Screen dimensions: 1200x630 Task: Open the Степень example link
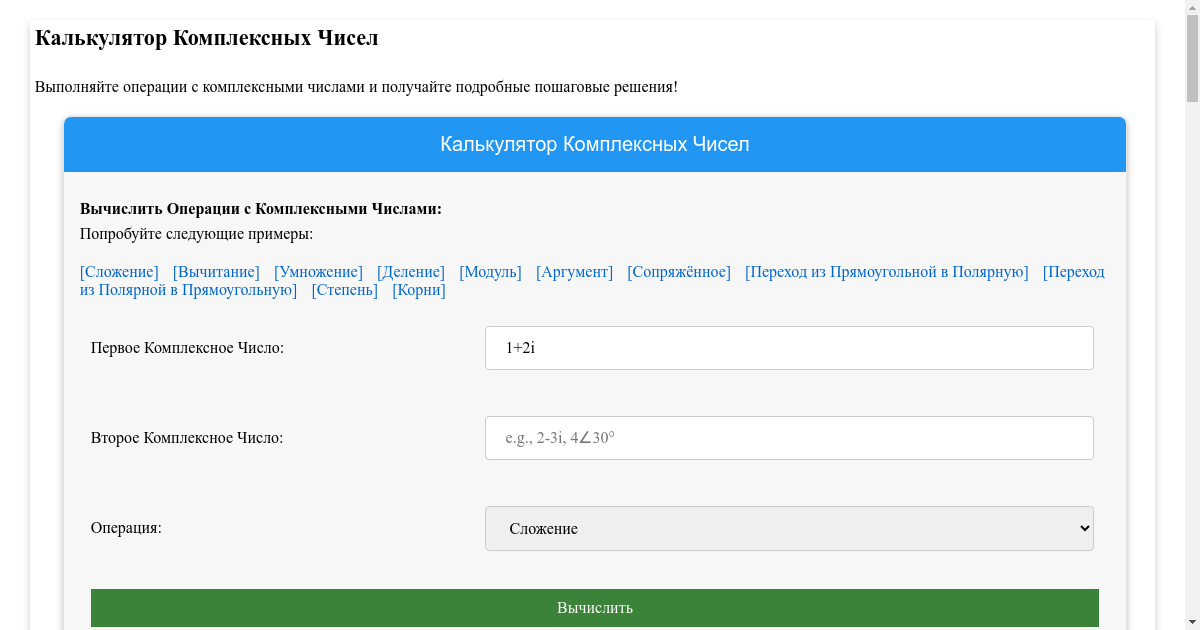click(344, 290)
